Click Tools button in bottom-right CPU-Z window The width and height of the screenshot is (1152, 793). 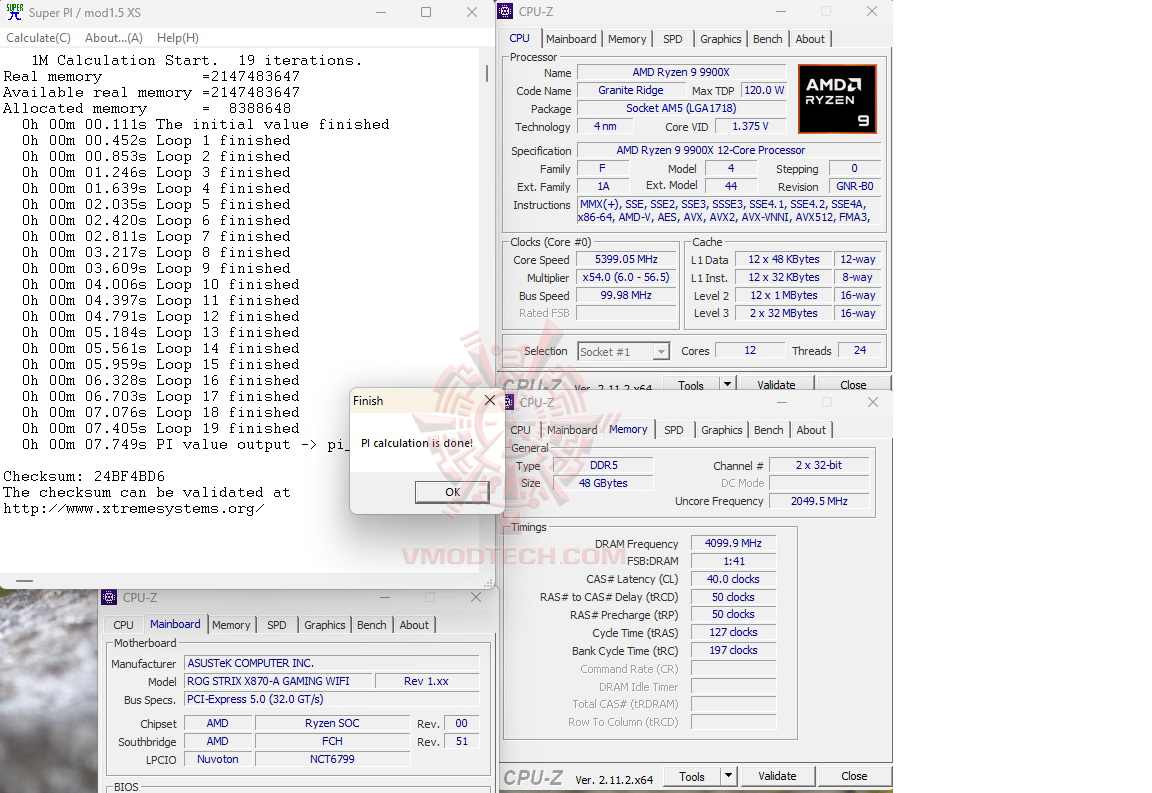click(691, 776)
